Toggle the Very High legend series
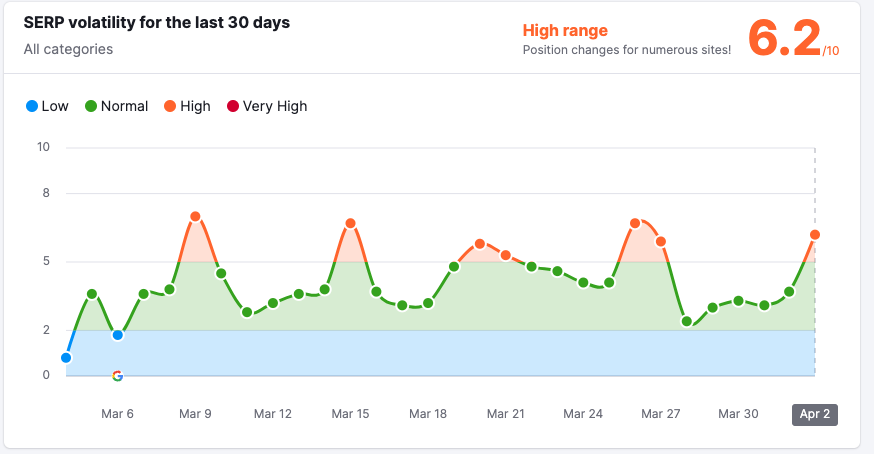 (x=267, y=106)
